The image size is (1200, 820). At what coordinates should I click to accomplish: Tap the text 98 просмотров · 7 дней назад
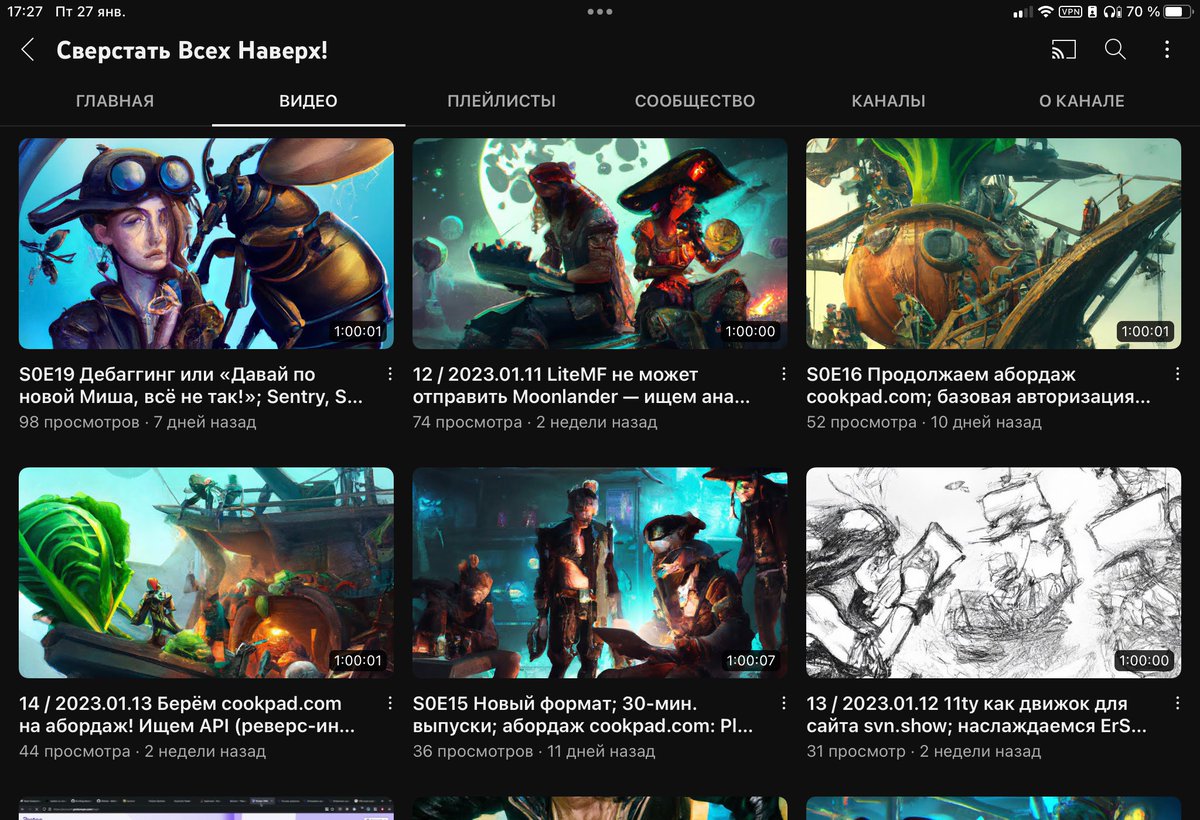tap(138, 422)
